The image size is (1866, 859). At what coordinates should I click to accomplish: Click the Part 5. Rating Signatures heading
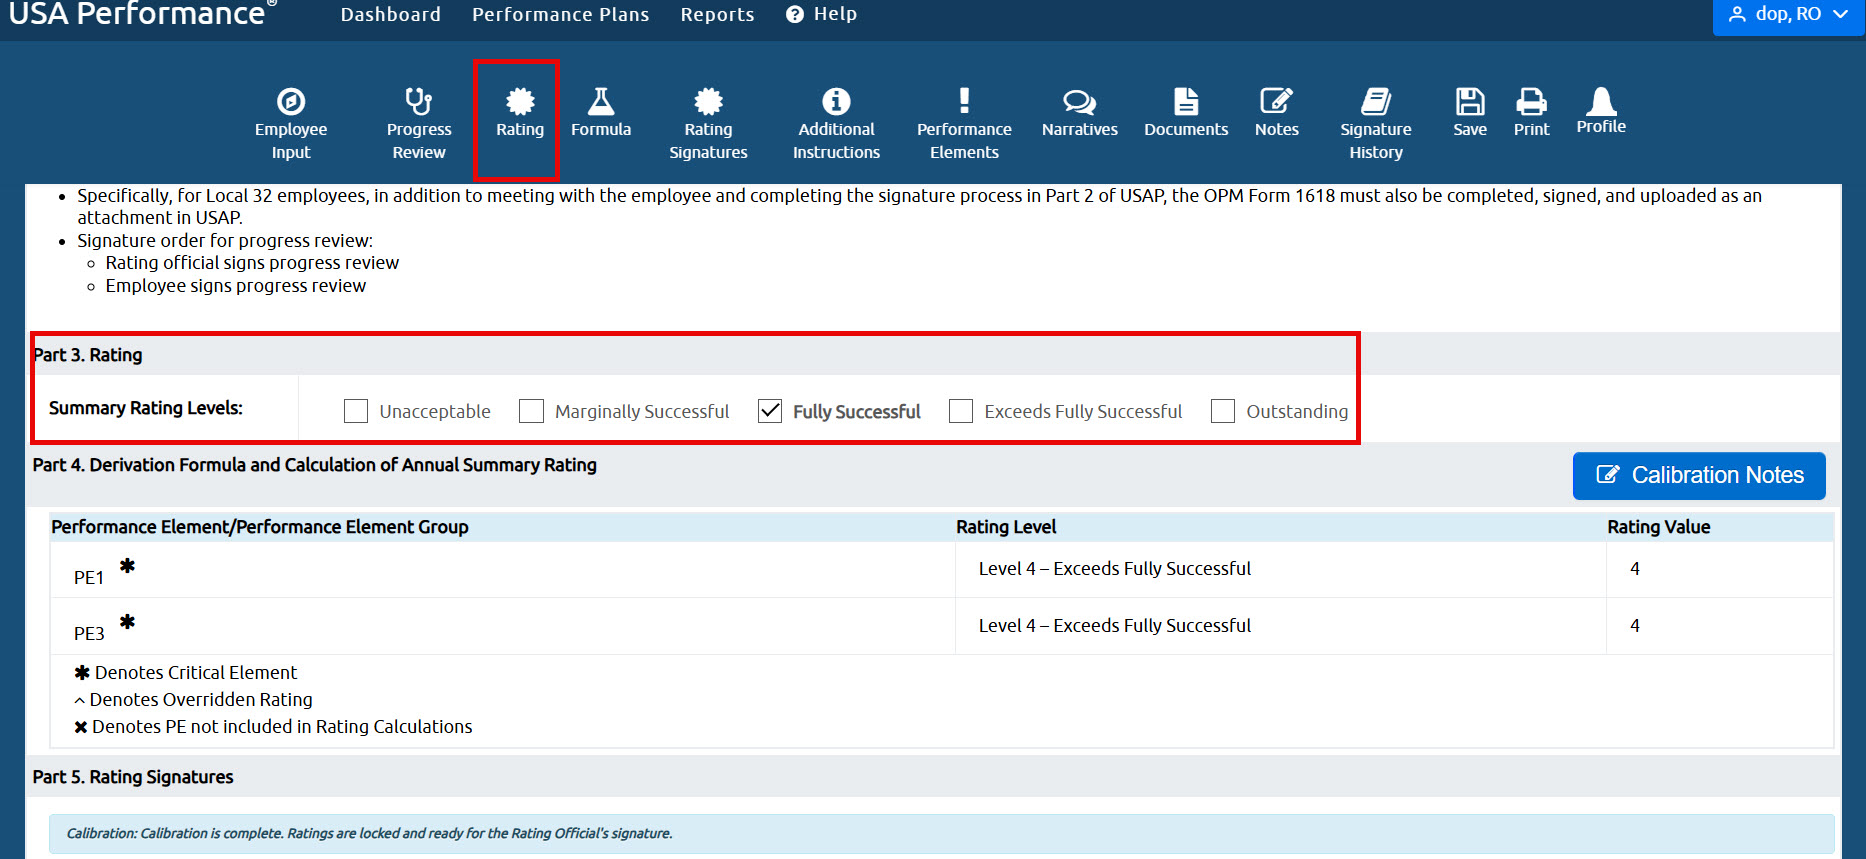pos(133,777)
